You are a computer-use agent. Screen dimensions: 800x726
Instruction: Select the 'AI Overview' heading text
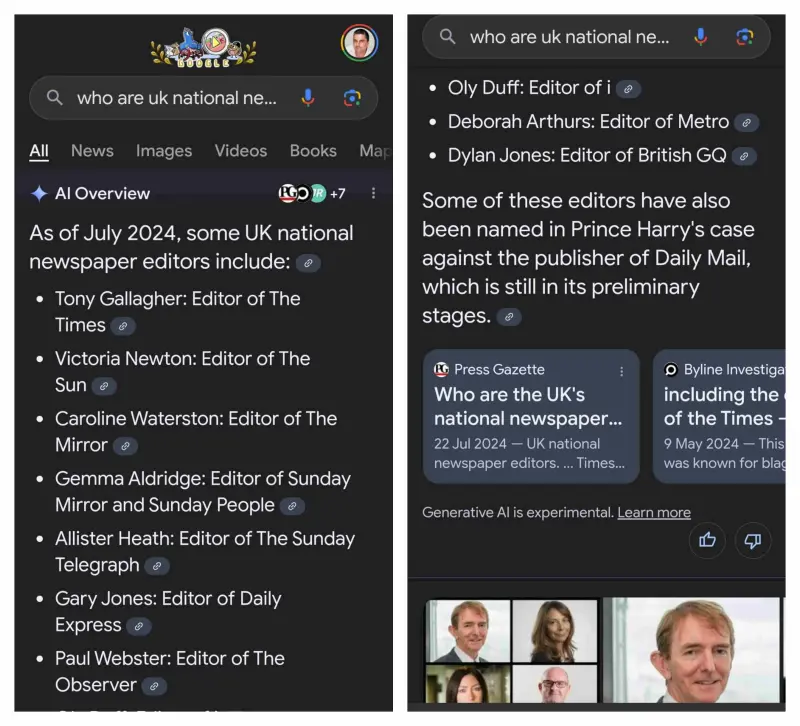(x=103, y=193)
